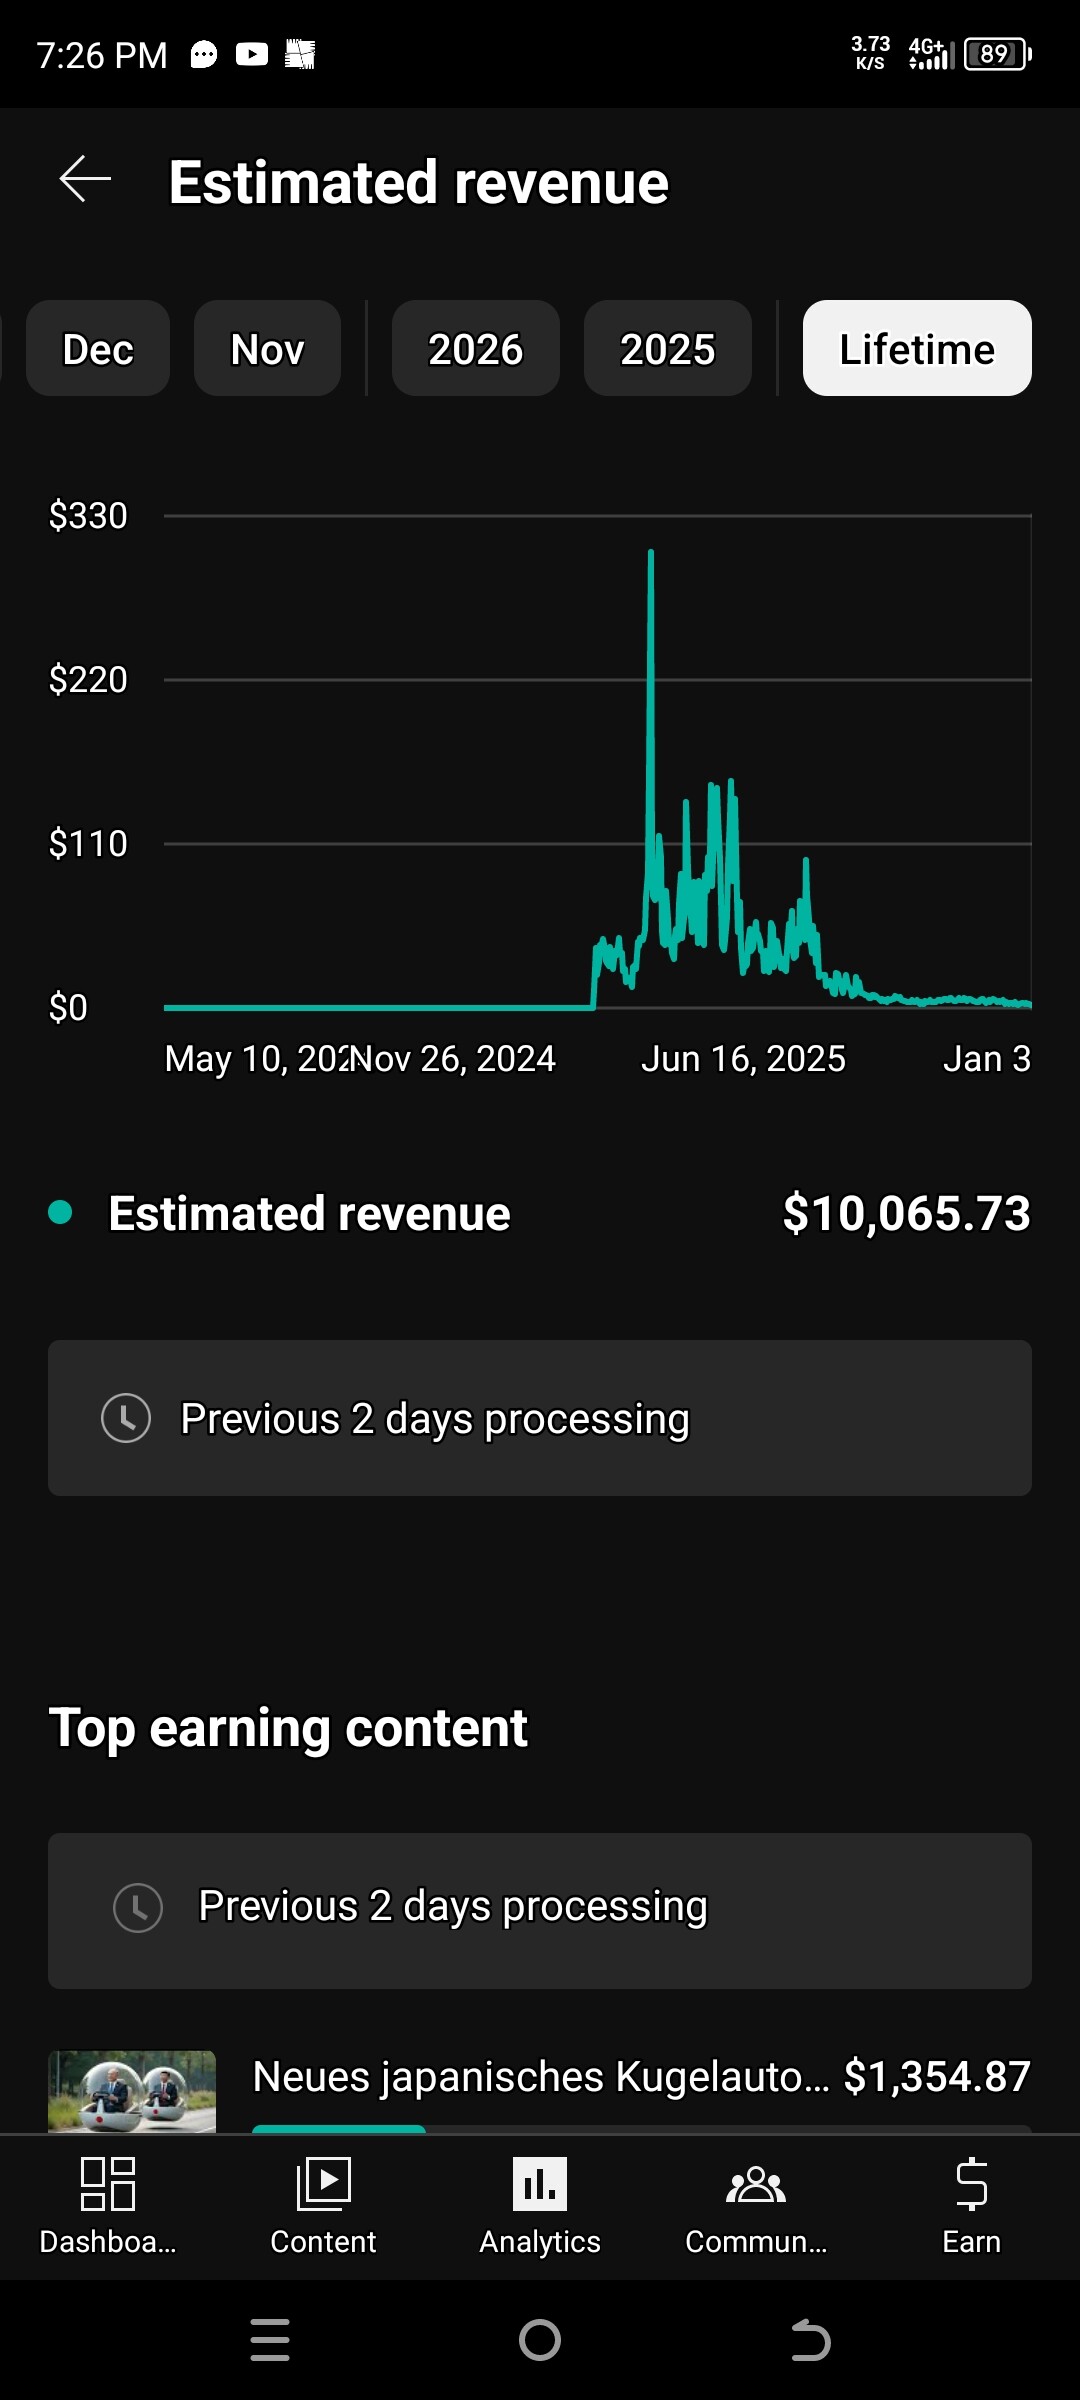Open the Earn dollar icon

tap(971, 2184)
